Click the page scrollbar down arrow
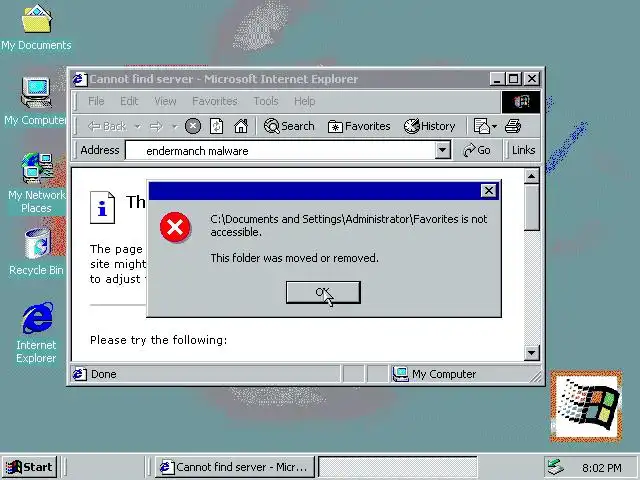This screenshot has width=640, height=480. point(531,353)
